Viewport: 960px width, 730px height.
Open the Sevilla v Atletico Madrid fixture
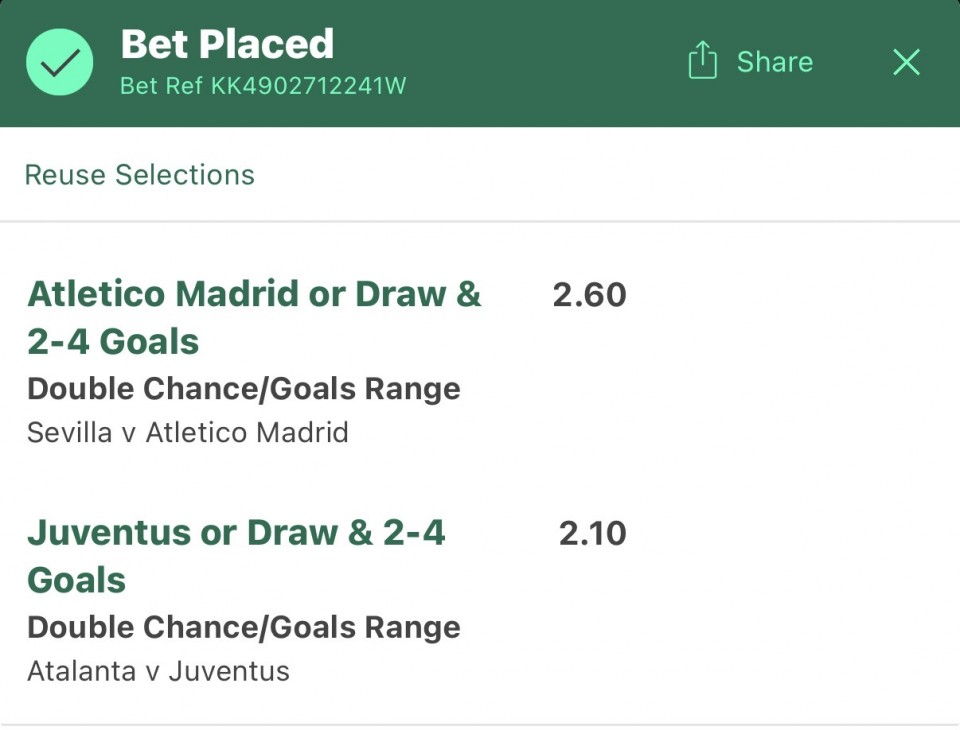[x=187, y=433]
